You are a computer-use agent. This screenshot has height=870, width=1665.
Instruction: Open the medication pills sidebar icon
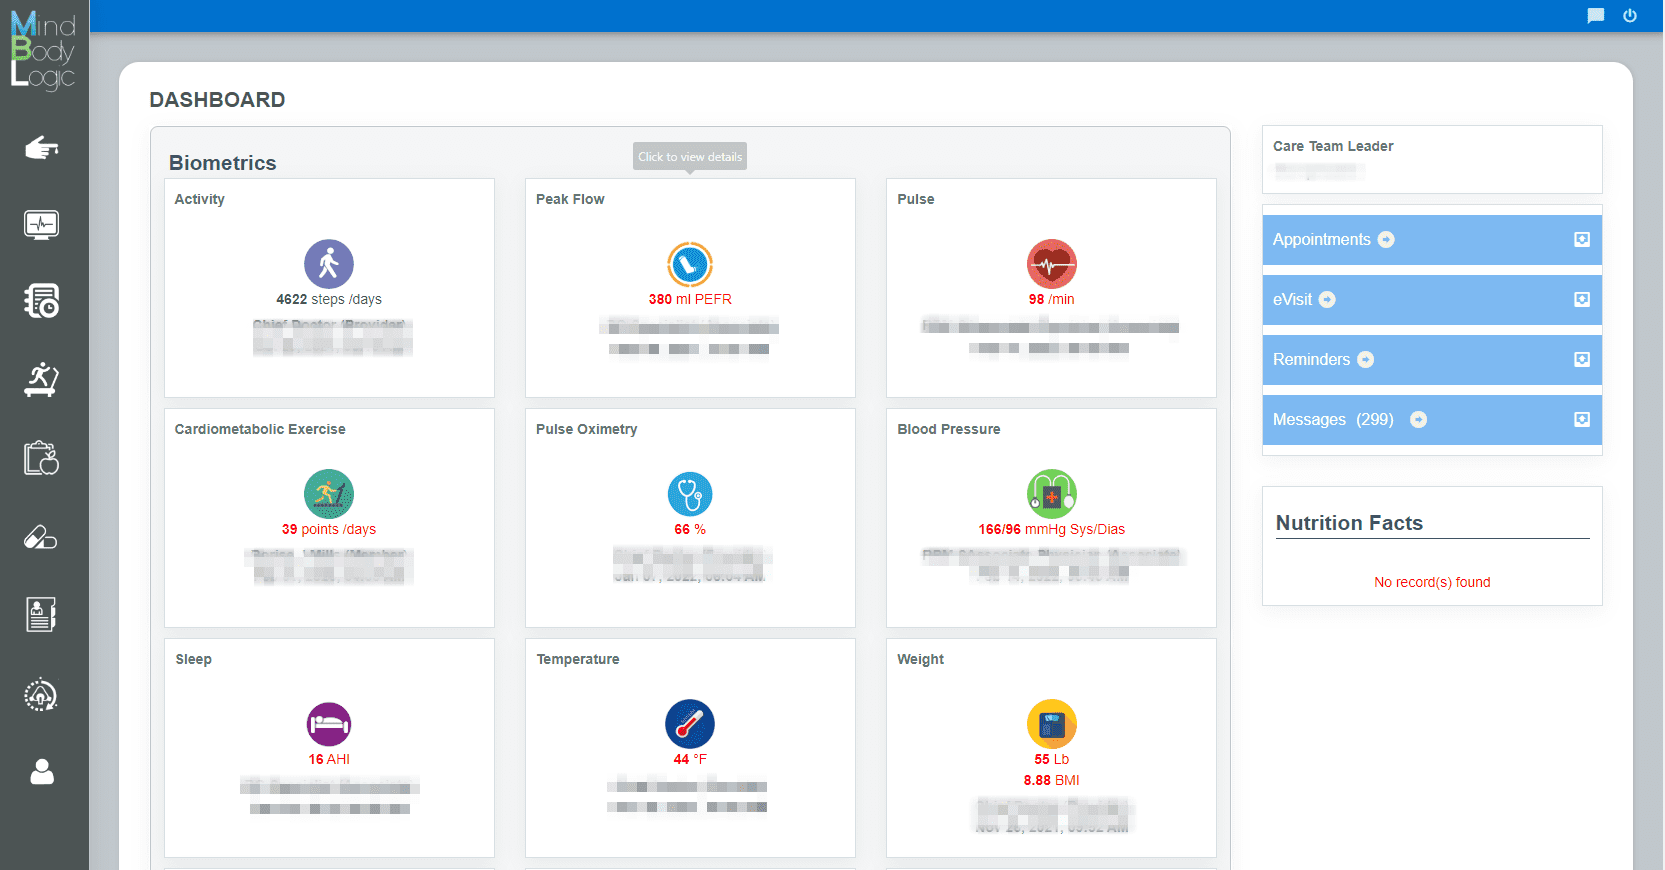pyautogui.click(x=41, y=537)
